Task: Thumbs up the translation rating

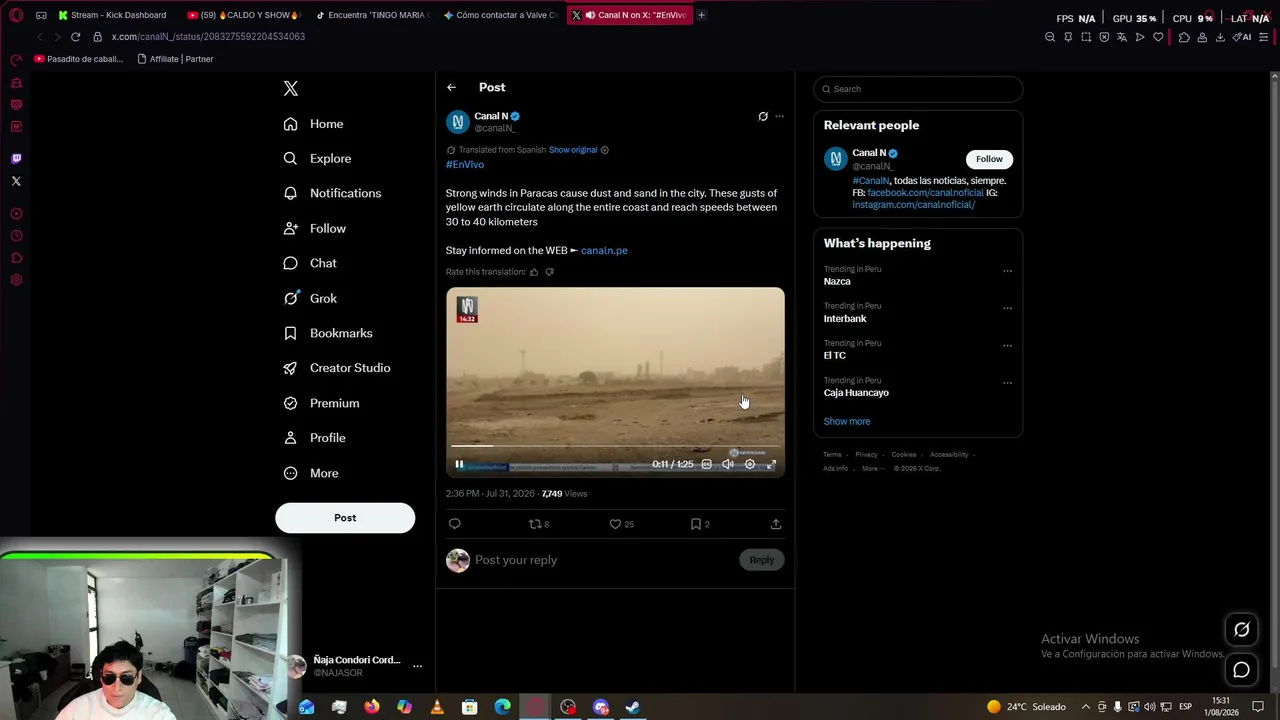Action: coord(534,272)
